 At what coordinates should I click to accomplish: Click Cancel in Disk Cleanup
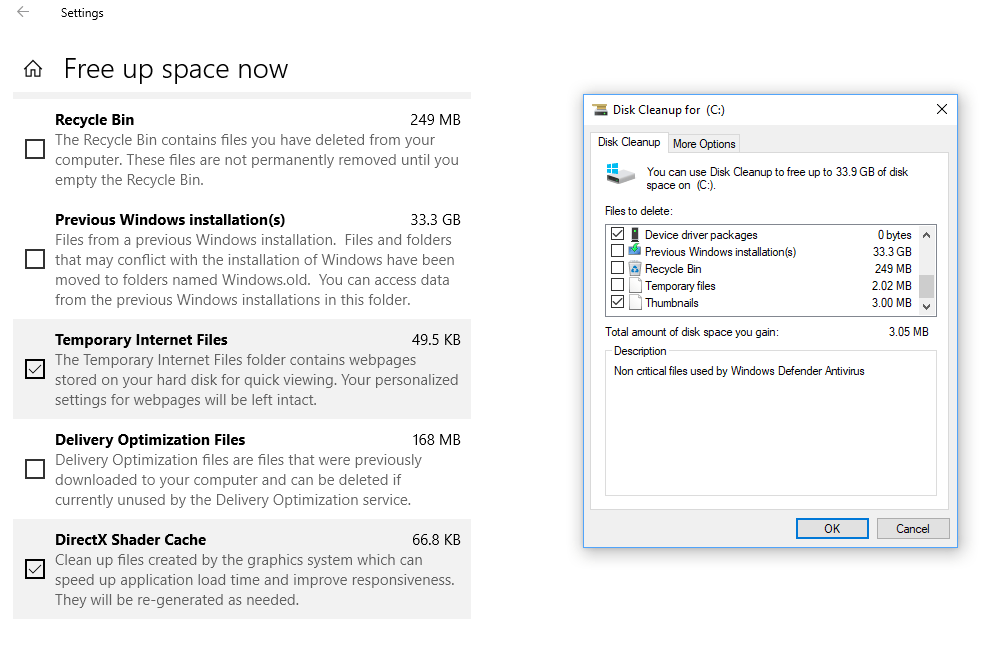(x=913, y=529)
